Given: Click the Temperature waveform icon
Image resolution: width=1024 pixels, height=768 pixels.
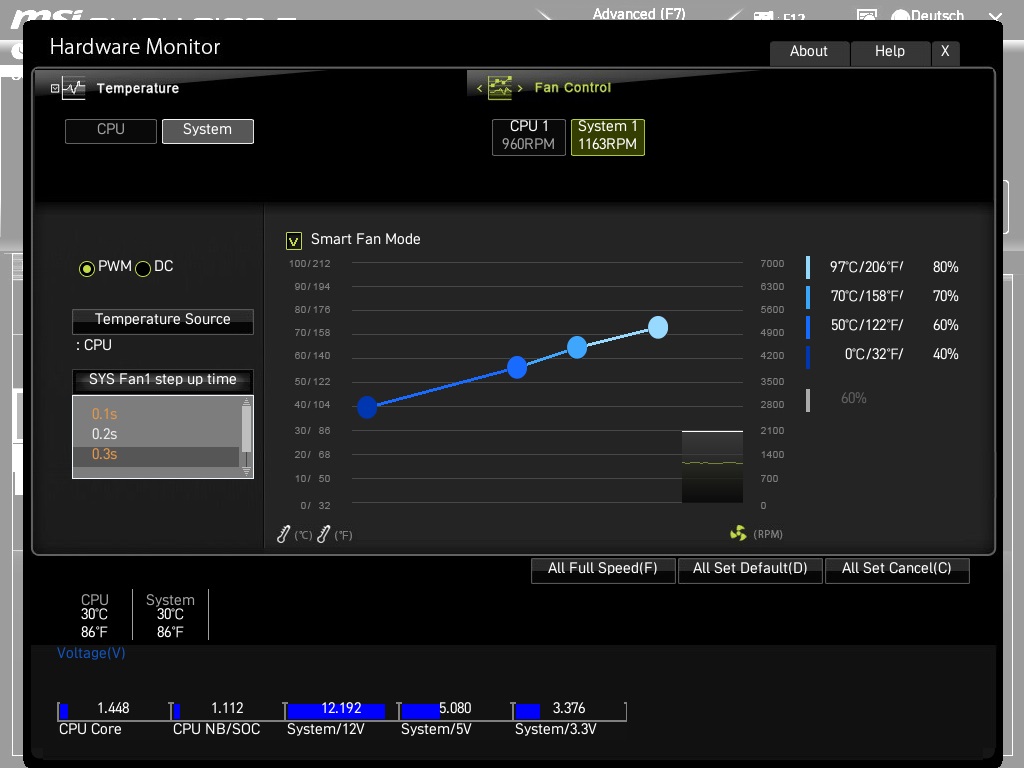Looking at the screenshot, I should (x=73, y=88).
